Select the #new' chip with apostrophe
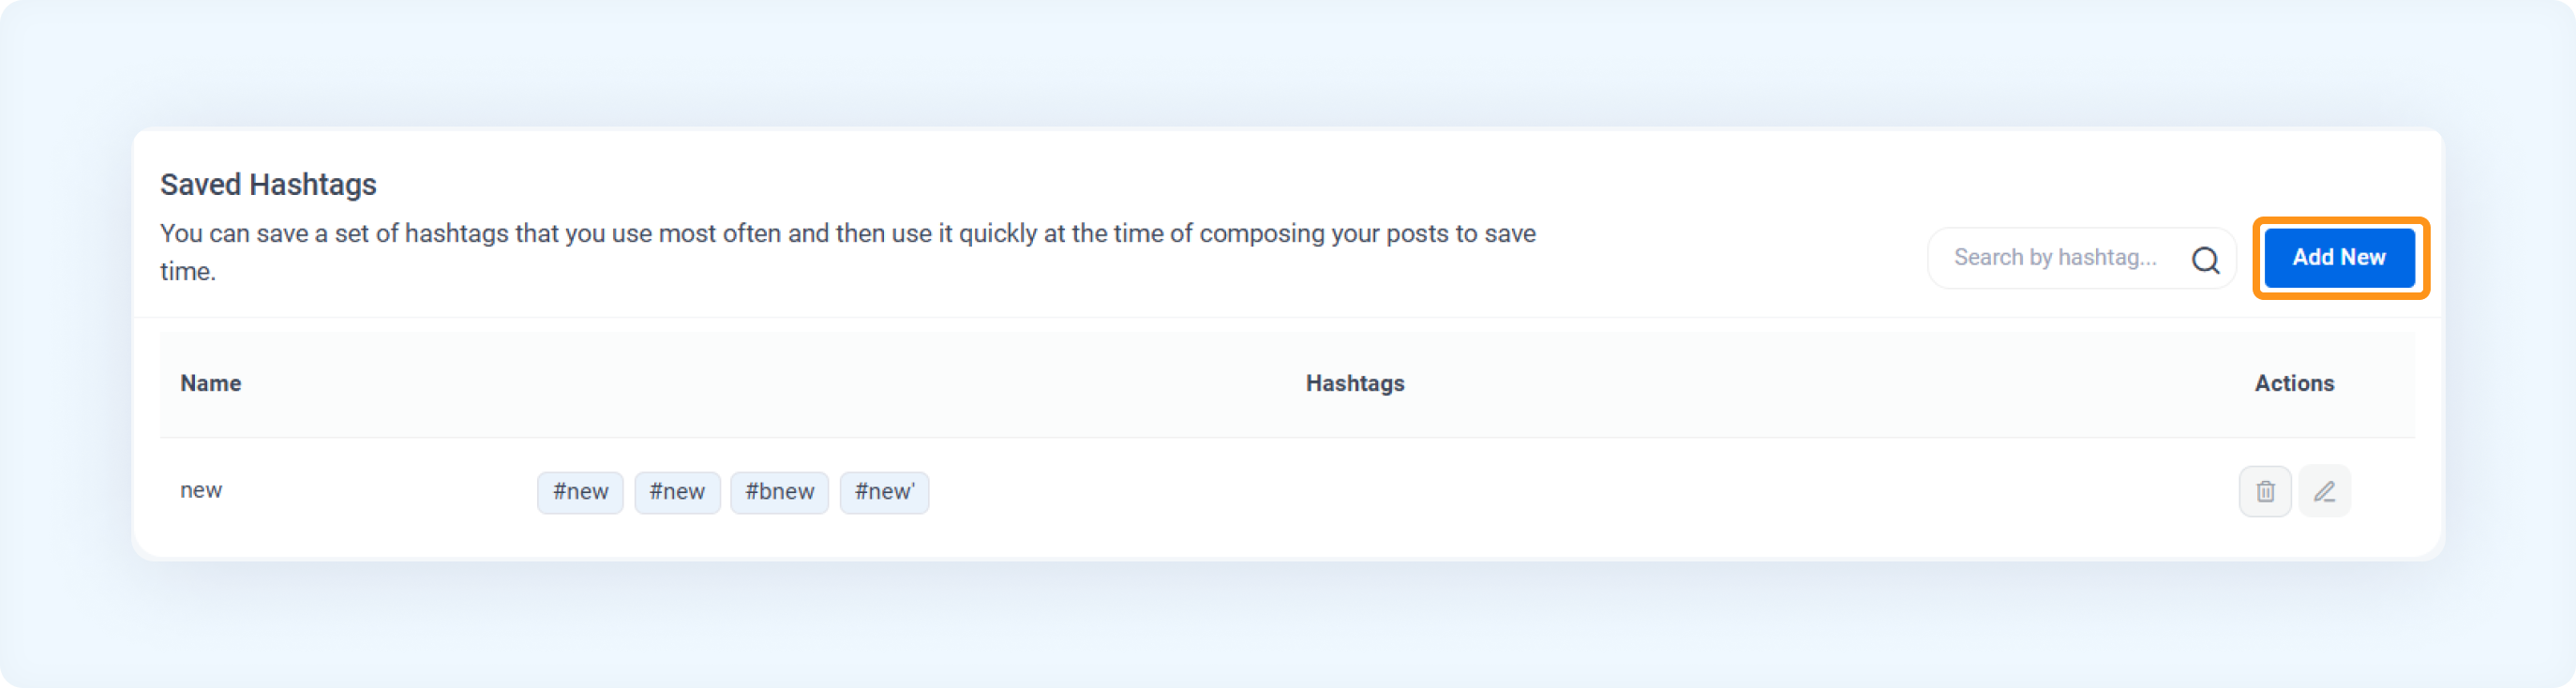 (884, 492)
